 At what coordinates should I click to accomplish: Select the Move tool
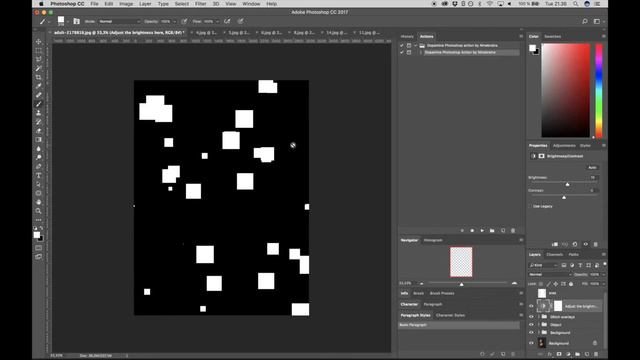click(x=39, y=42)
